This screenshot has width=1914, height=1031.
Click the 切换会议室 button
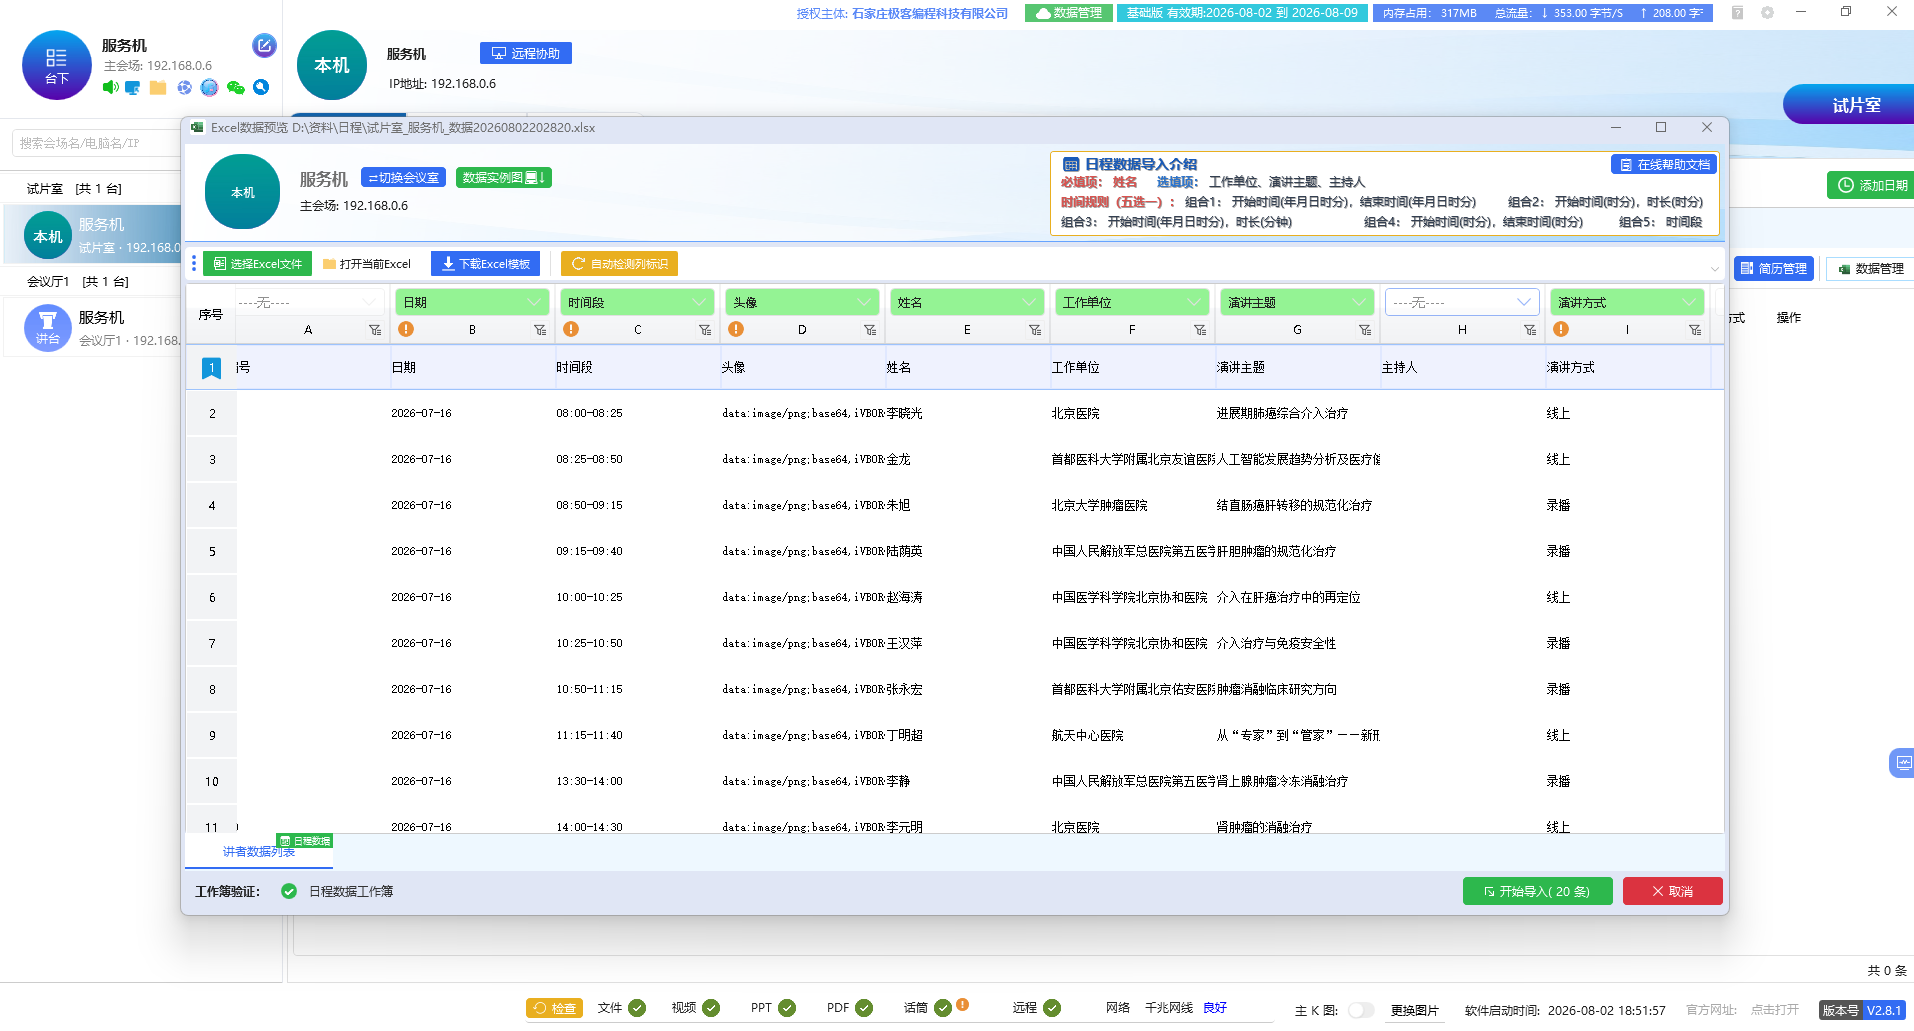click(x=403, y=178)
